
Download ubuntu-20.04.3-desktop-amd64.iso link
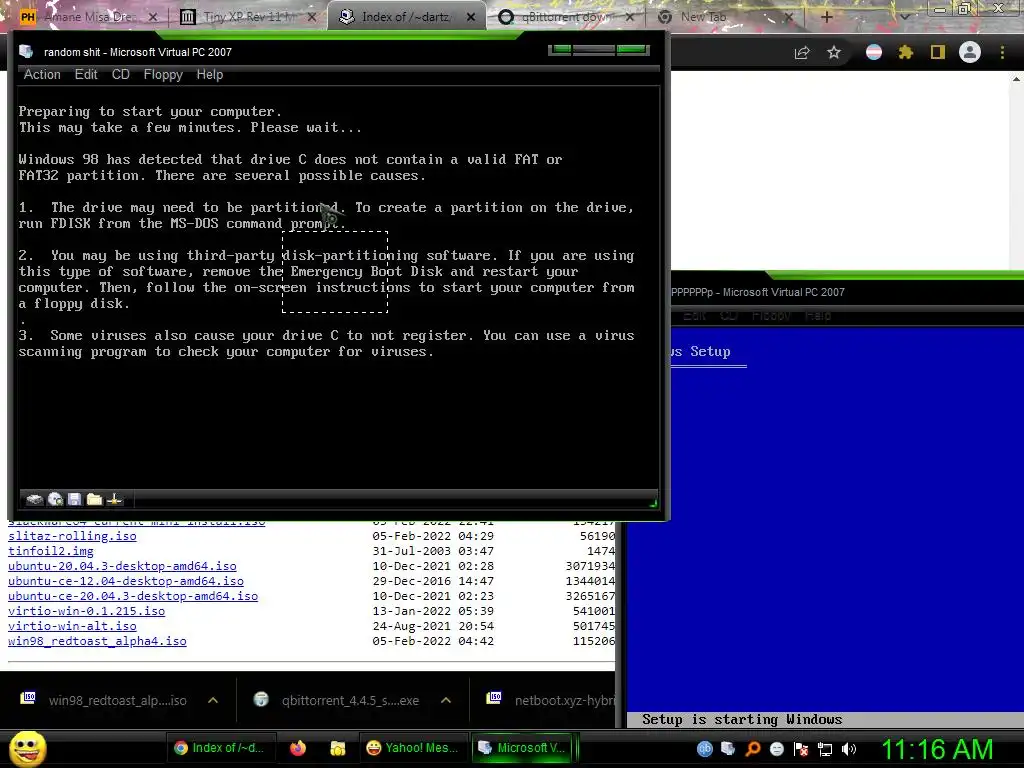pyautogui.click(x=122, y=566)
